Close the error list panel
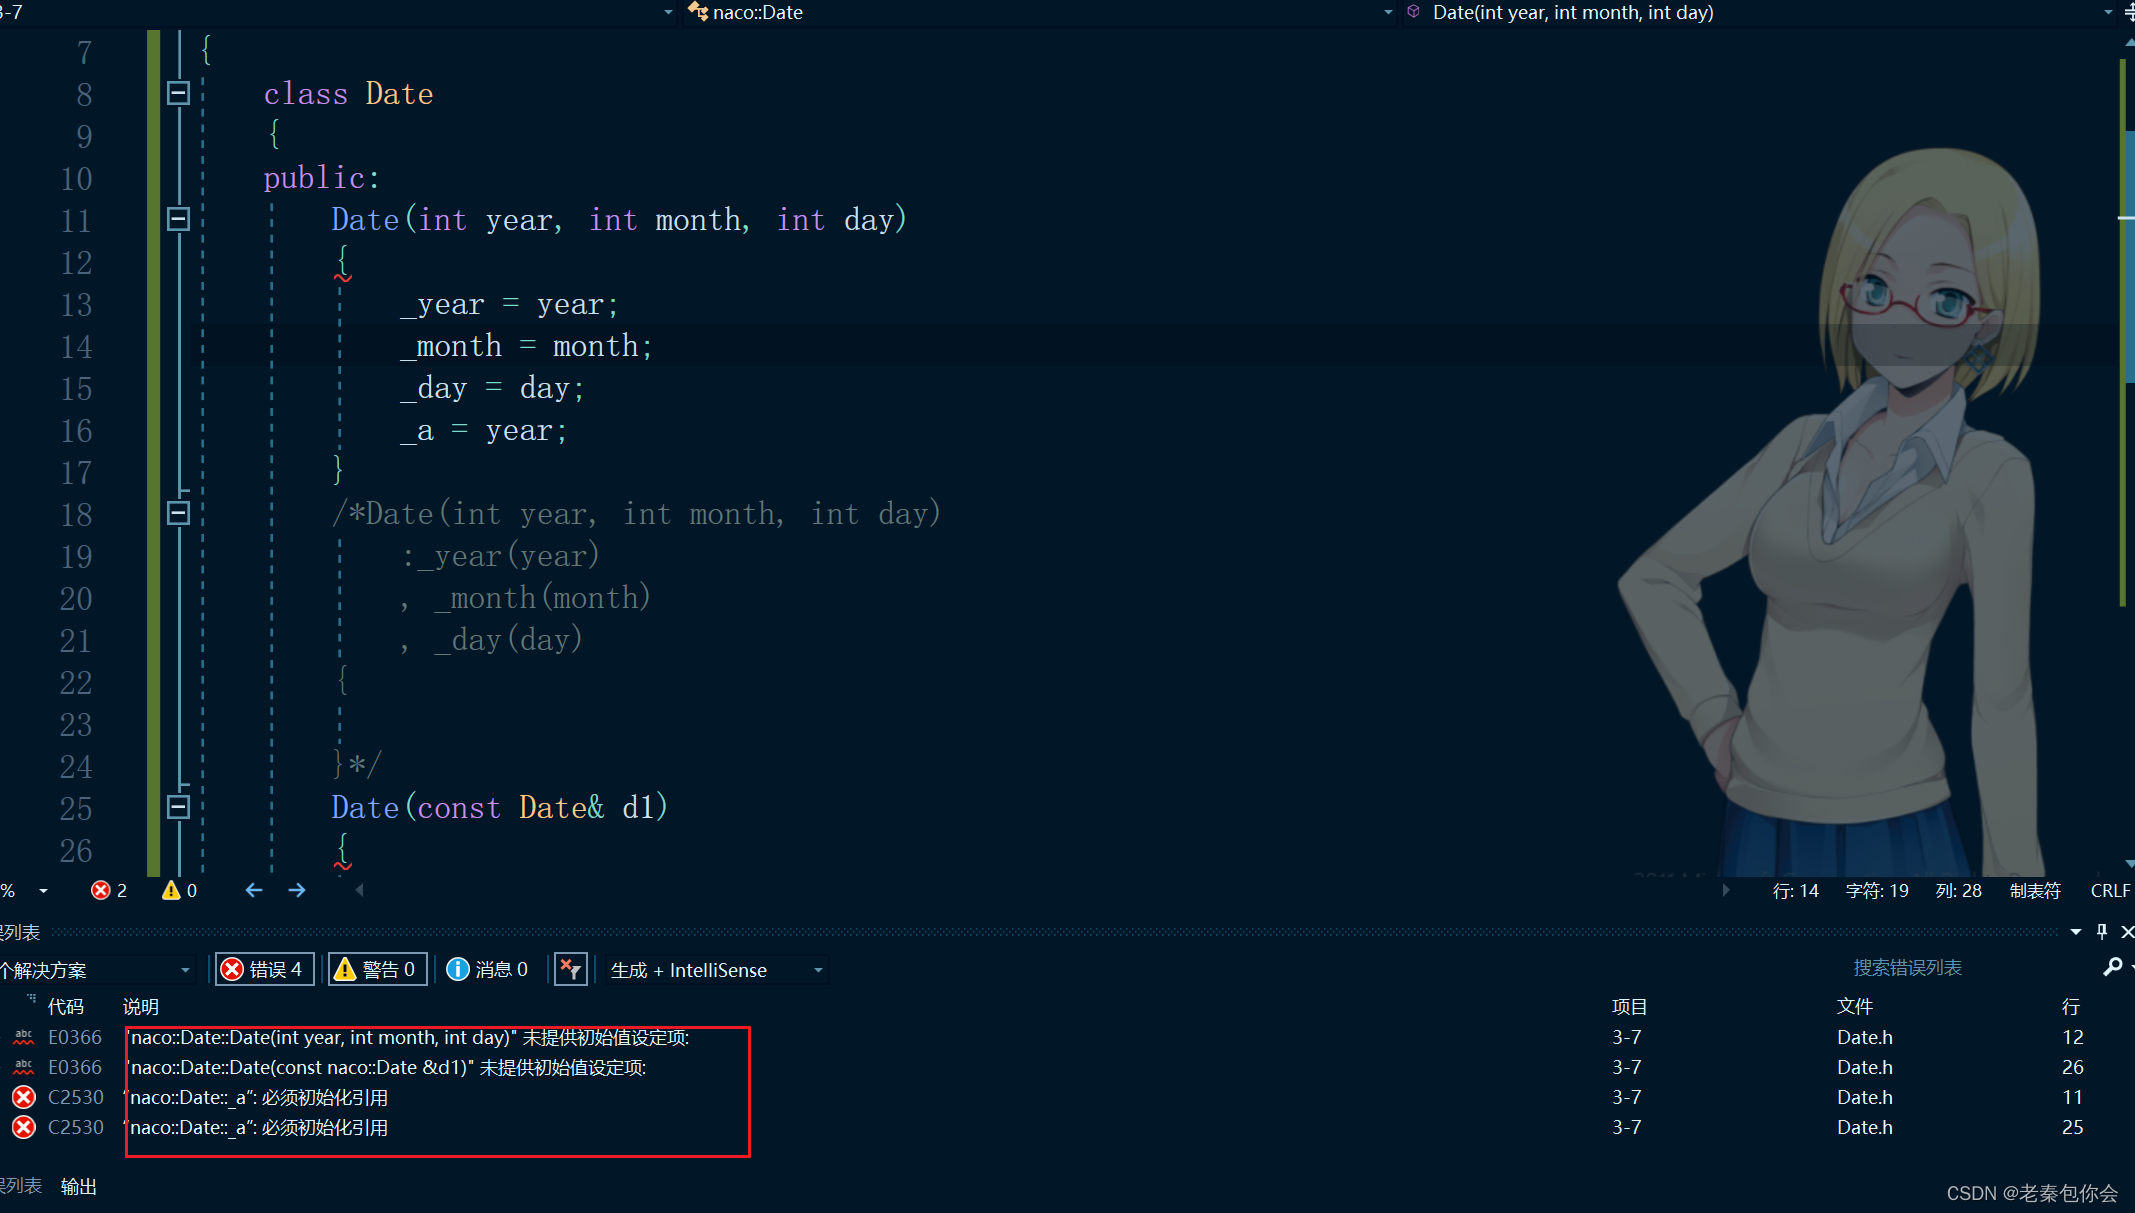Screen dimensions: 2135x1213 (2127, 931)
